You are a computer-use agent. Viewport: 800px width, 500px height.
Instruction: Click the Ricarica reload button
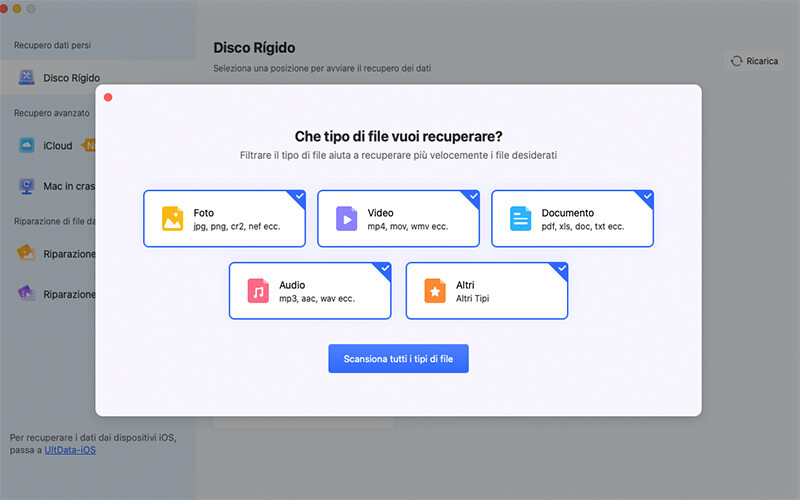point(754,61)
